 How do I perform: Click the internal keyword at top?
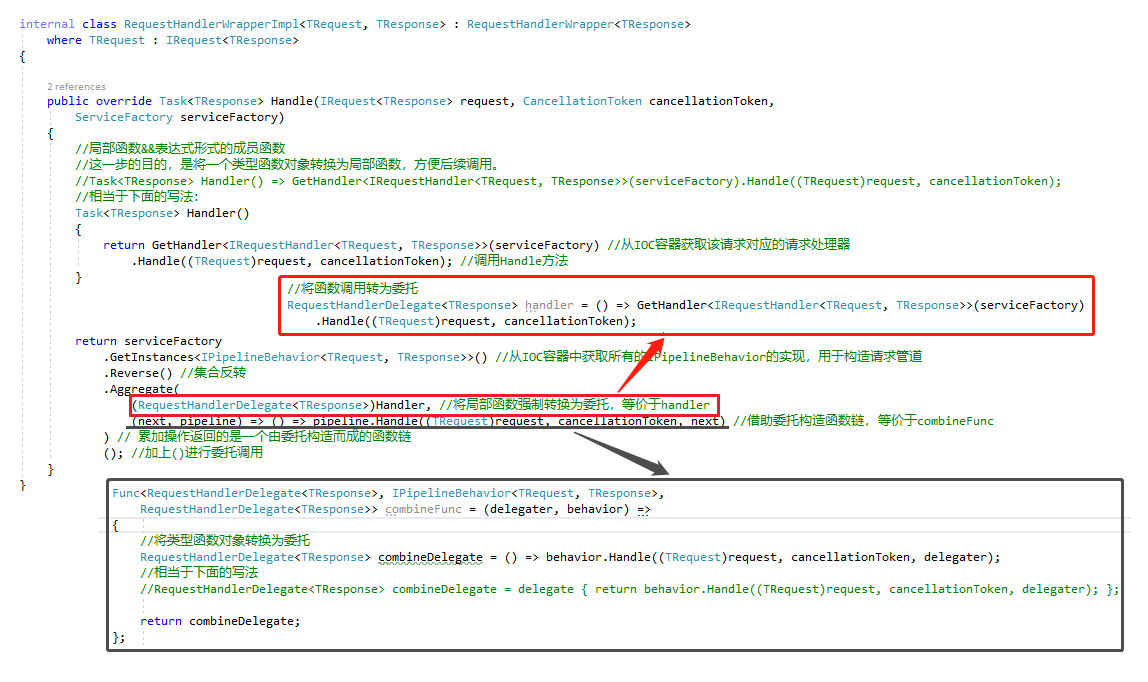click(47, 24)
